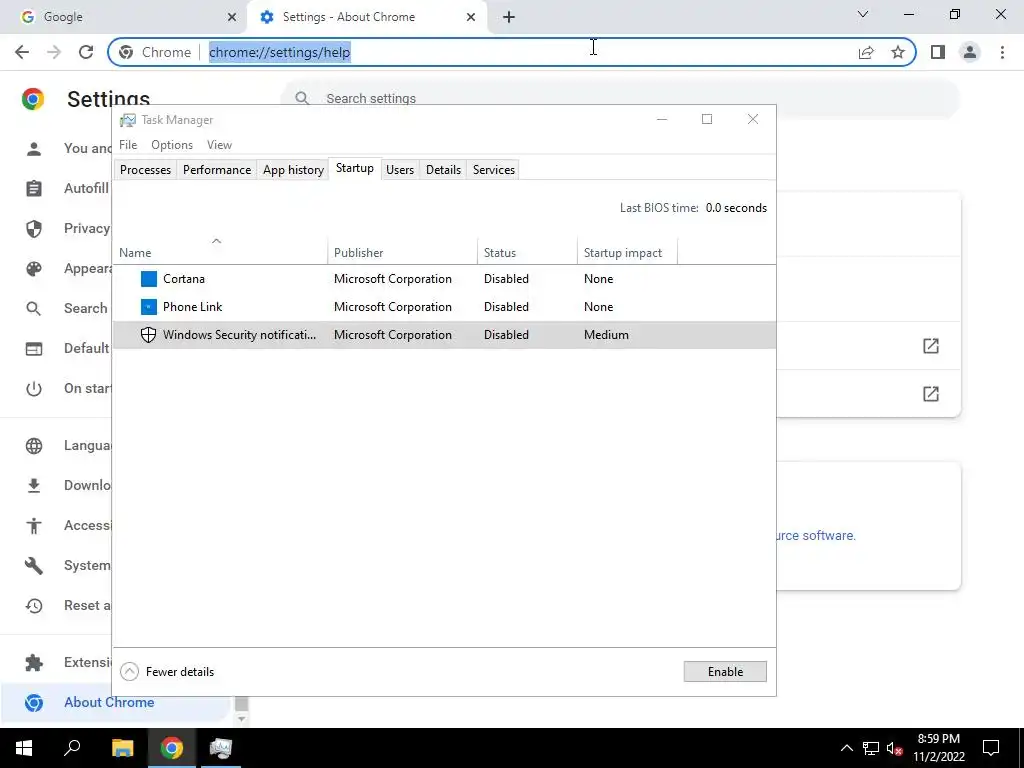Open Windows notification center icon
This screenshot has height=768, width=1024.
pos(991,748)
